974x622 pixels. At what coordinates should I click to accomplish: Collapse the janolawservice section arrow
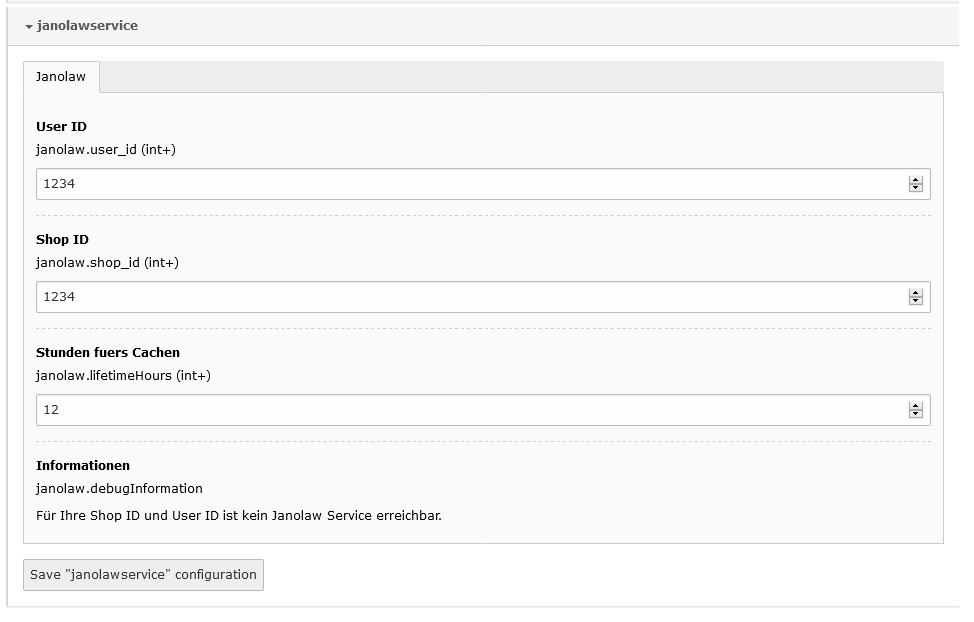coord(29,27)
